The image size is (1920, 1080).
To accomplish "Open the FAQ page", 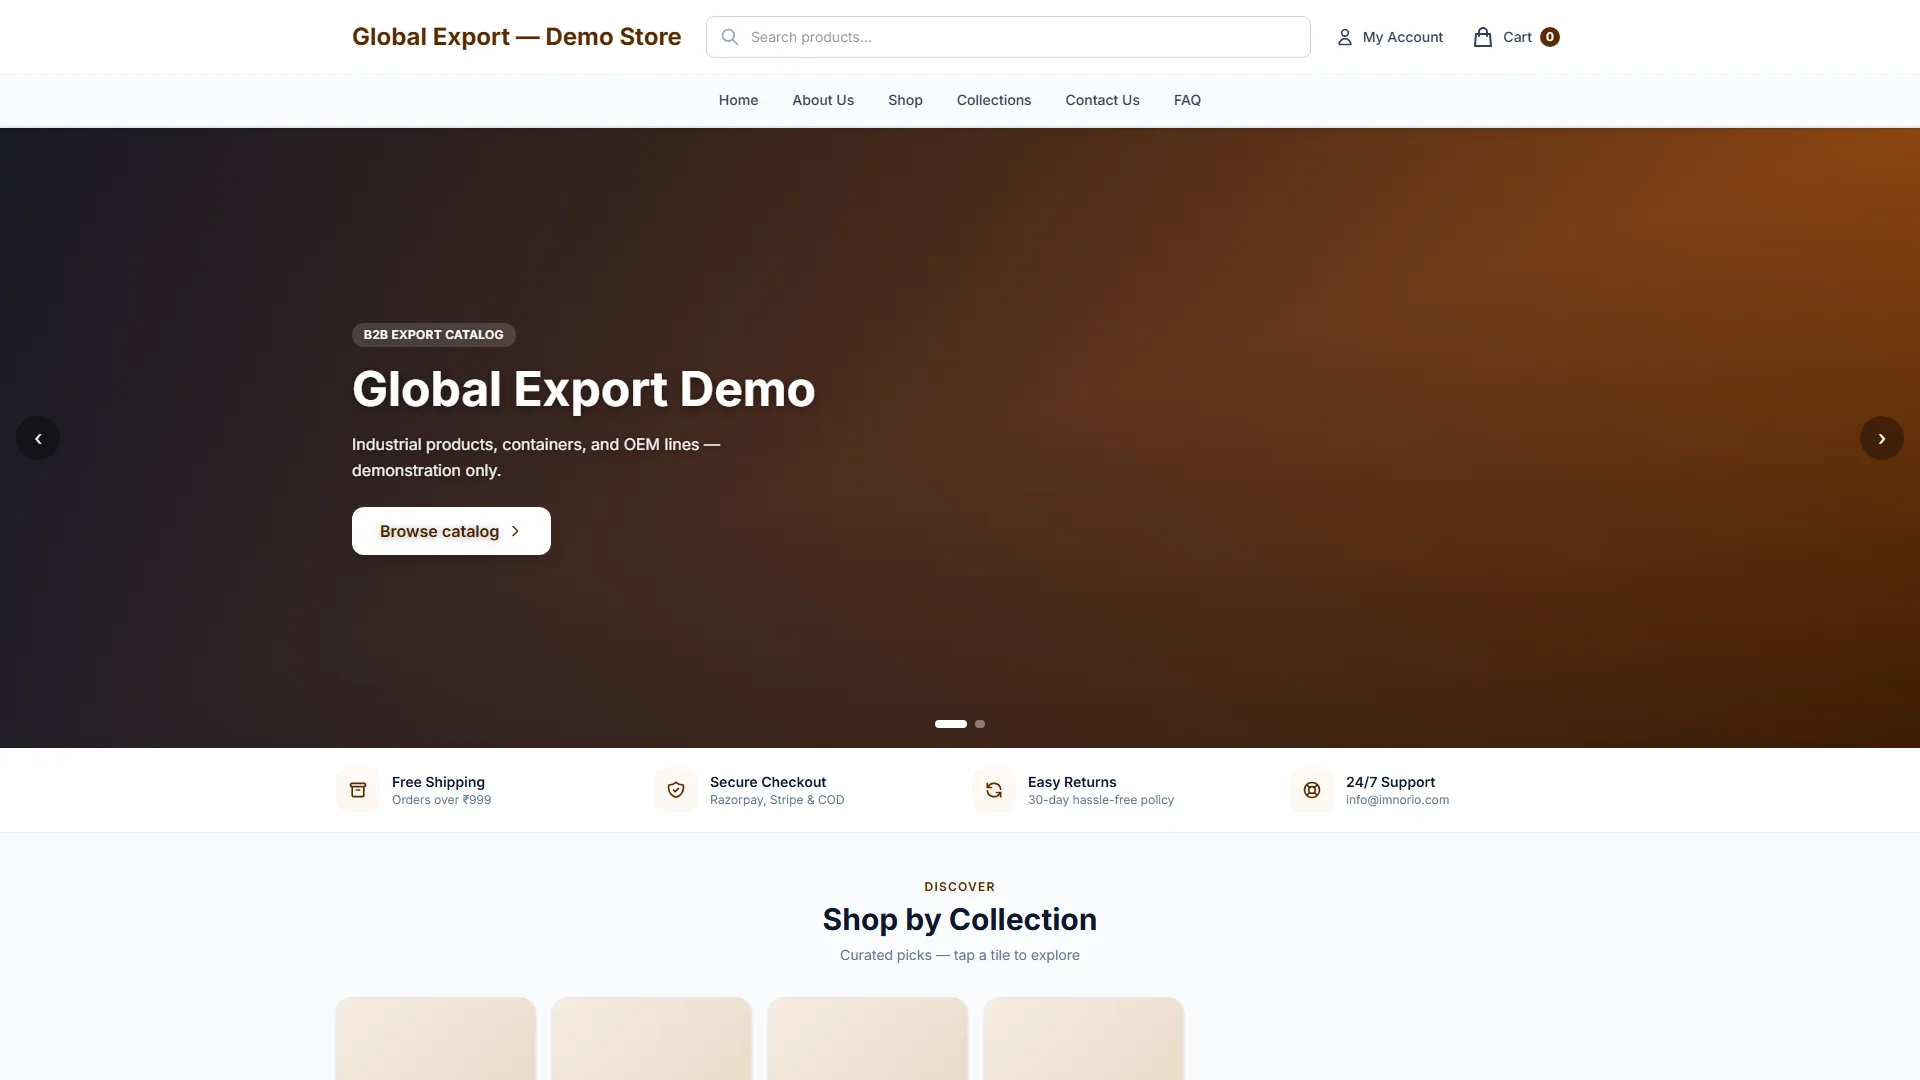I will (x=1187, y=100).
